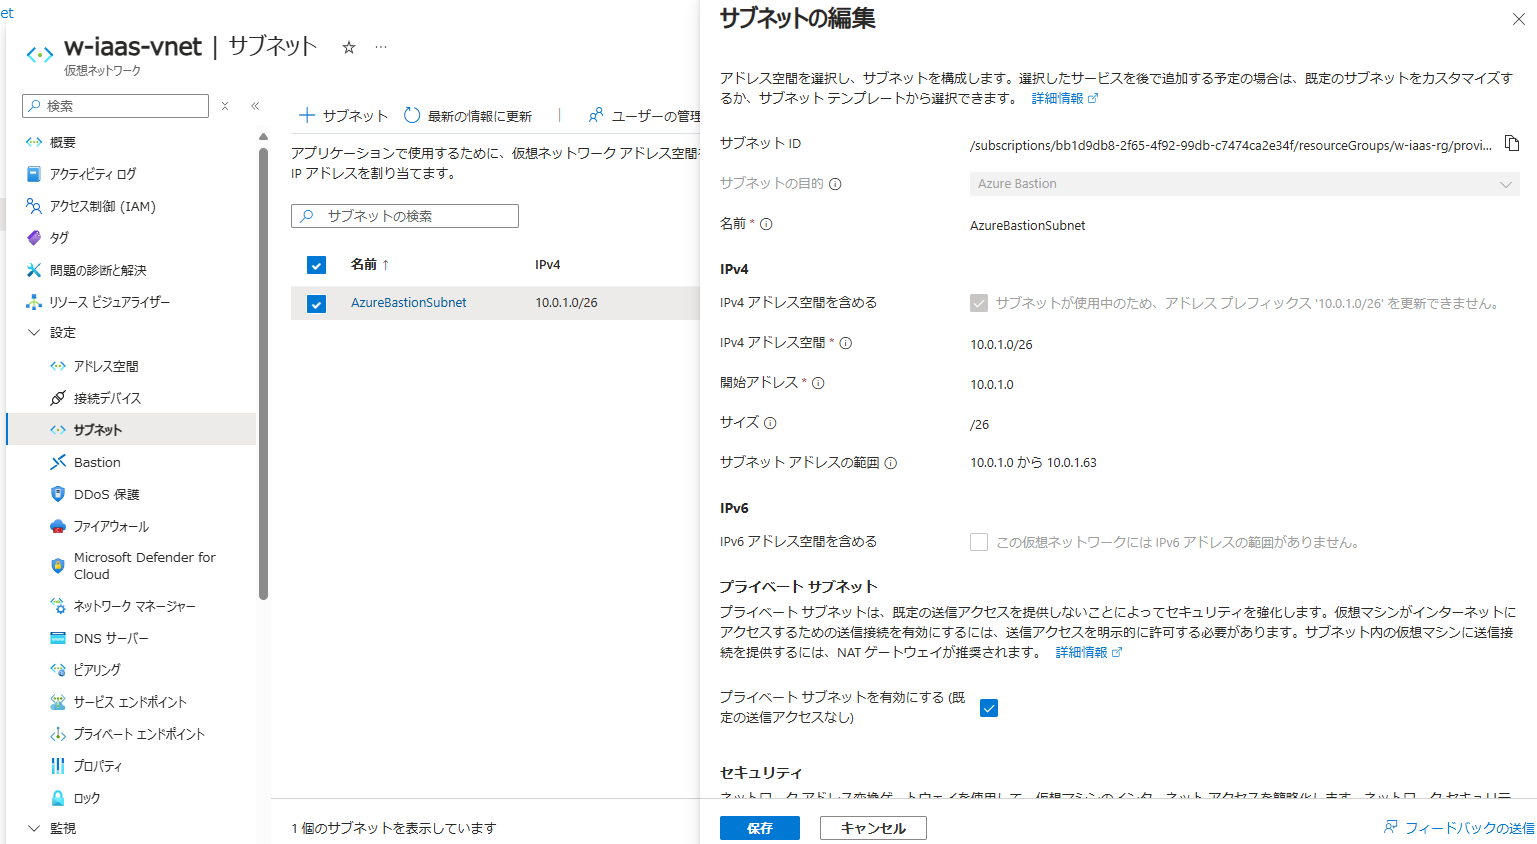Show info tooltip for サブネットの目的

point(835,184)
